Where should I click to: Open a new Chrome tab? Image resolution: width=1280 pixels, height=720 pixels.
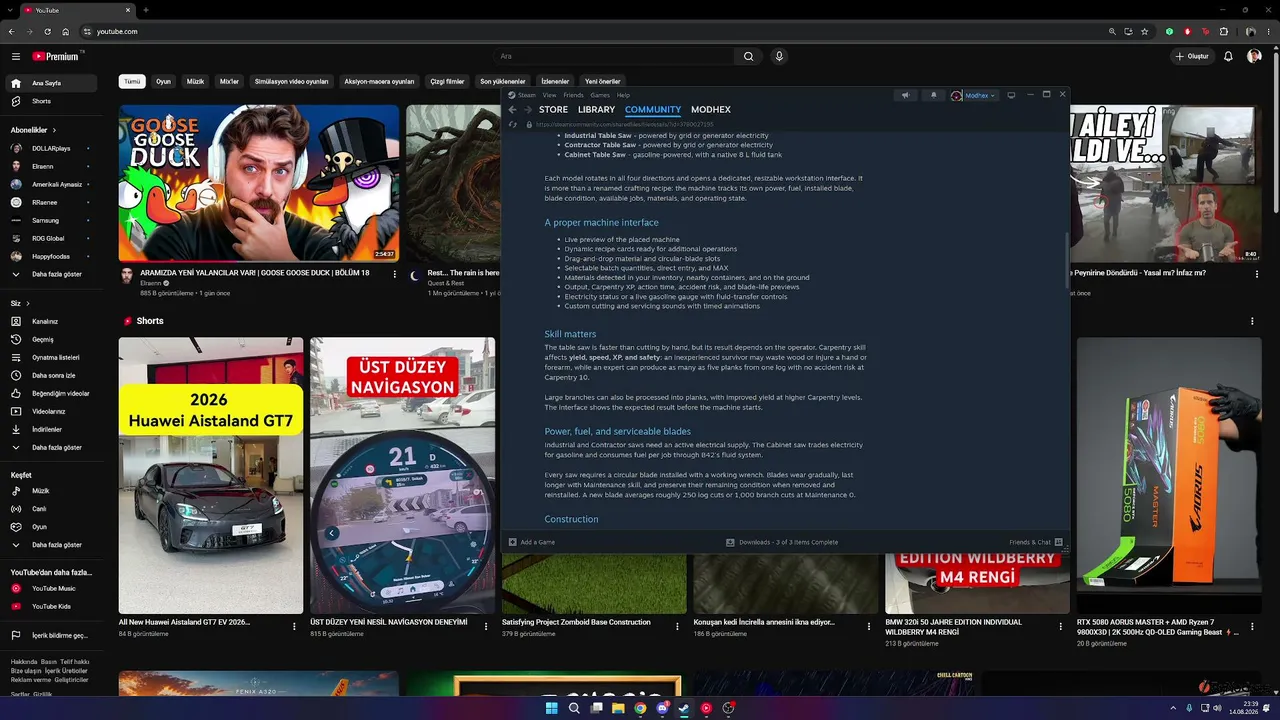click(x=146, y=10)
